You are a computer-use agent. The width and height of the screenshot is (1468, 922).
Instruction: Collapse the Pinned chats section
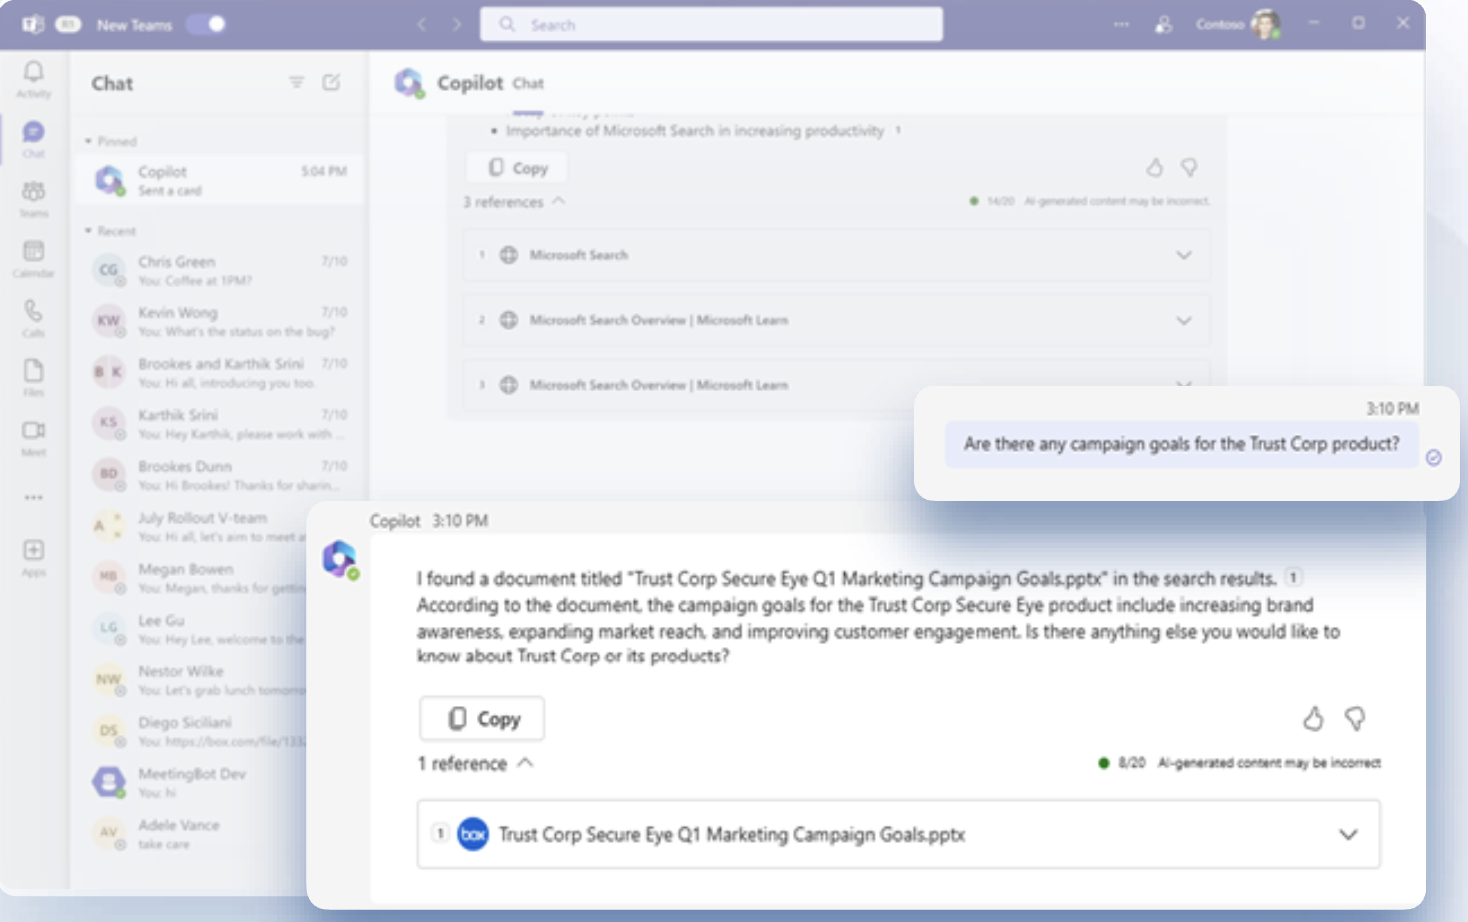[x=89, y=142]
